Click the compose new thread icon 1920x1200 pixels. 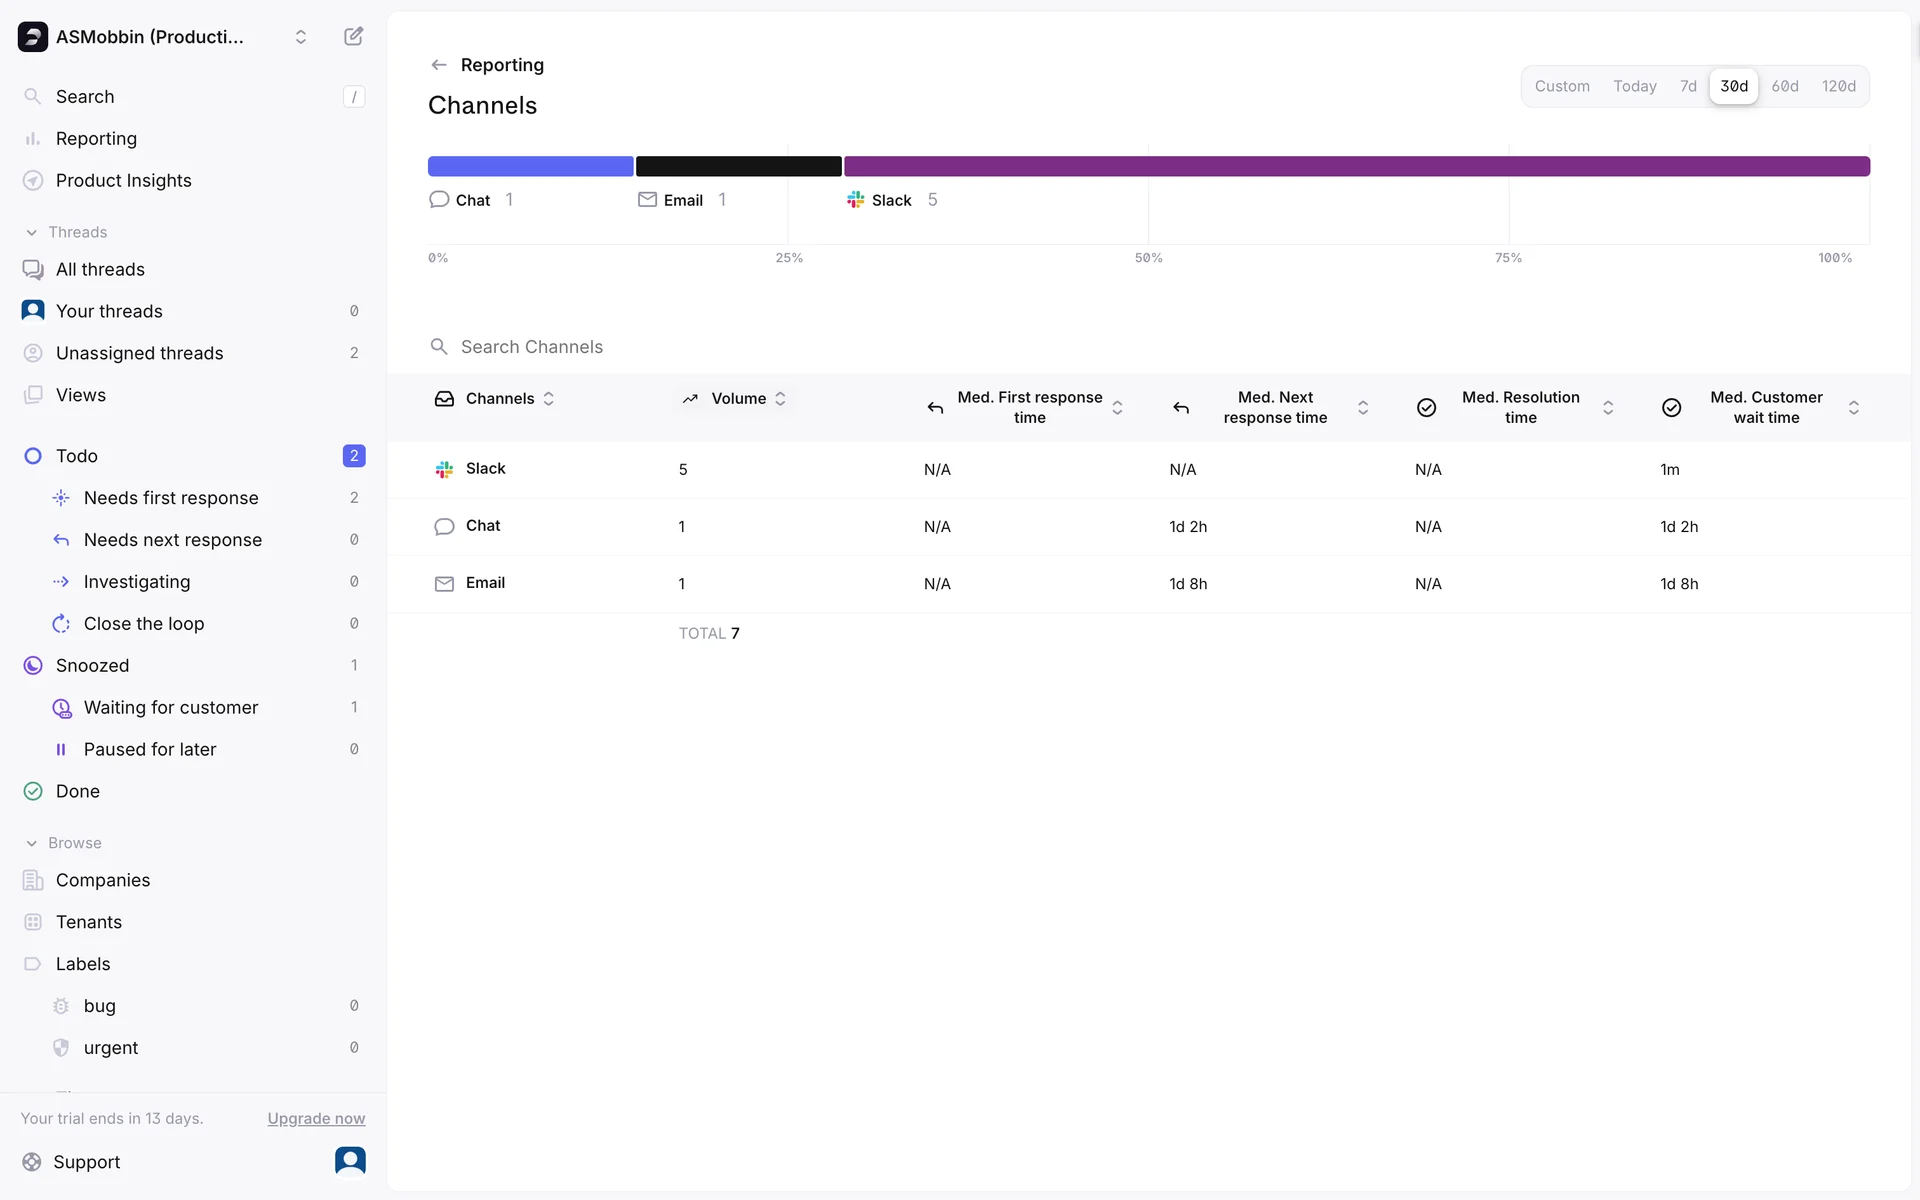click(x=353, y=37)
